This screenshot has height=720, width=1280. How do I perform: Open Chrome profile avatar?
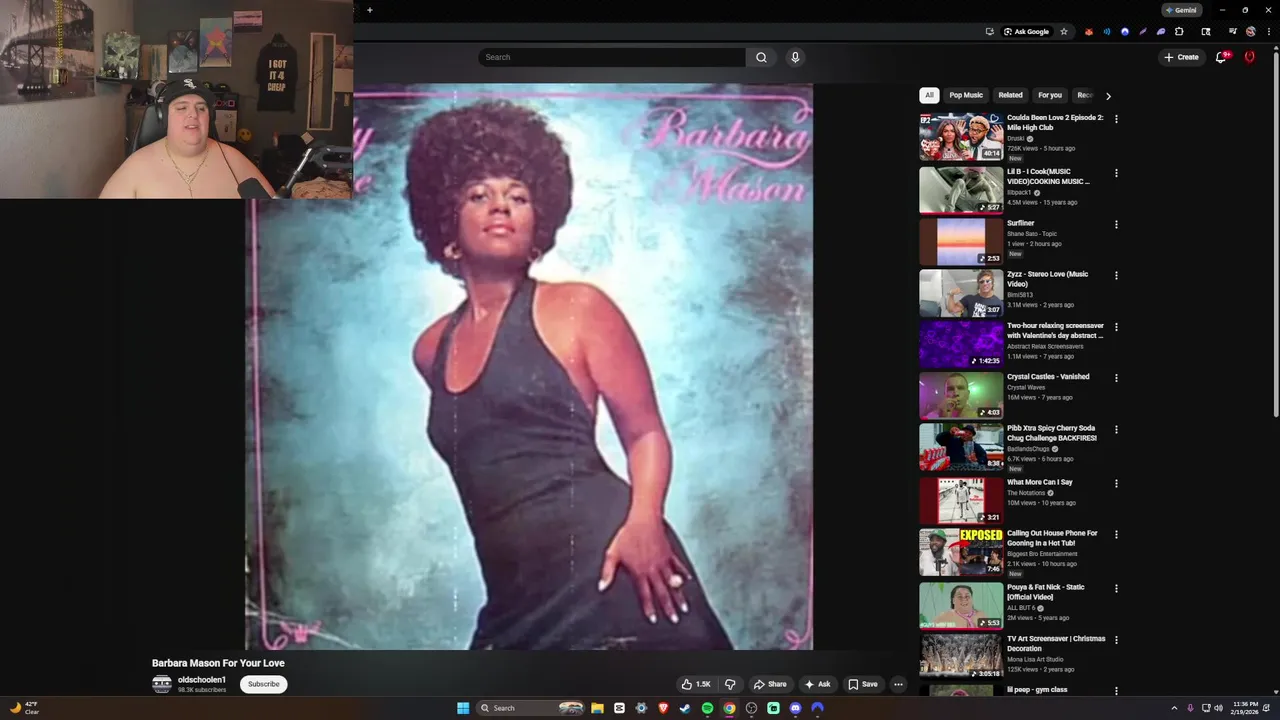click(x=1250, y=31)
